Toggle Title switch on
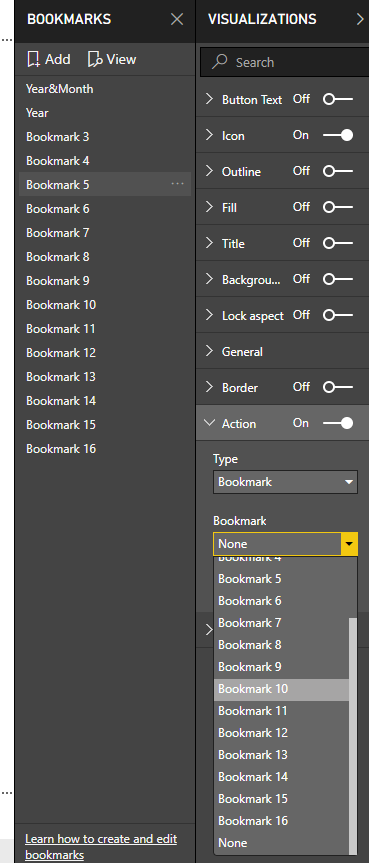The height and width of the screenshot is (863, 369). 338,243
